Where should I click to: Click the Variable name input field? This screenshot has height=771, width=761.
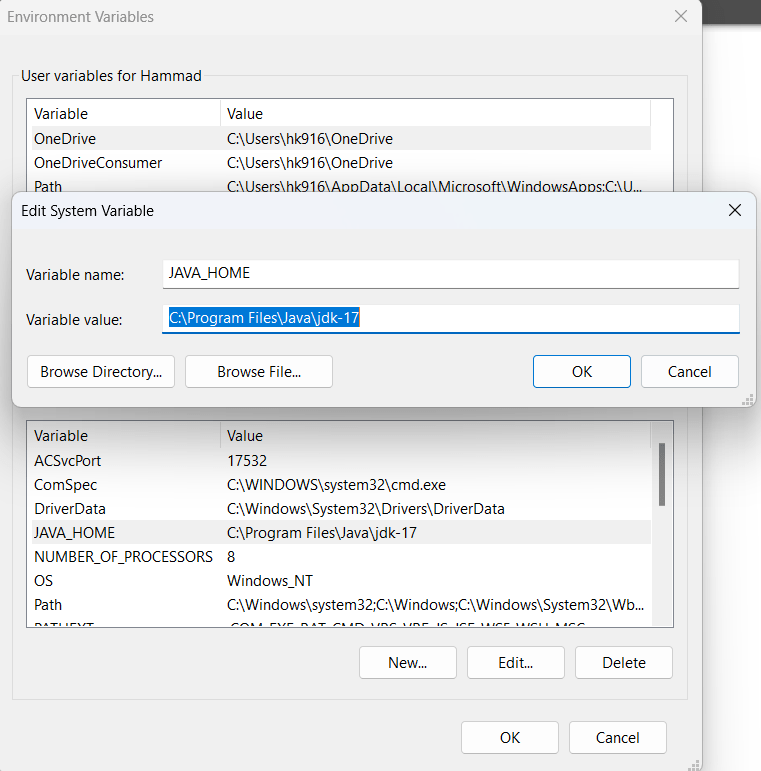(451, 274)
